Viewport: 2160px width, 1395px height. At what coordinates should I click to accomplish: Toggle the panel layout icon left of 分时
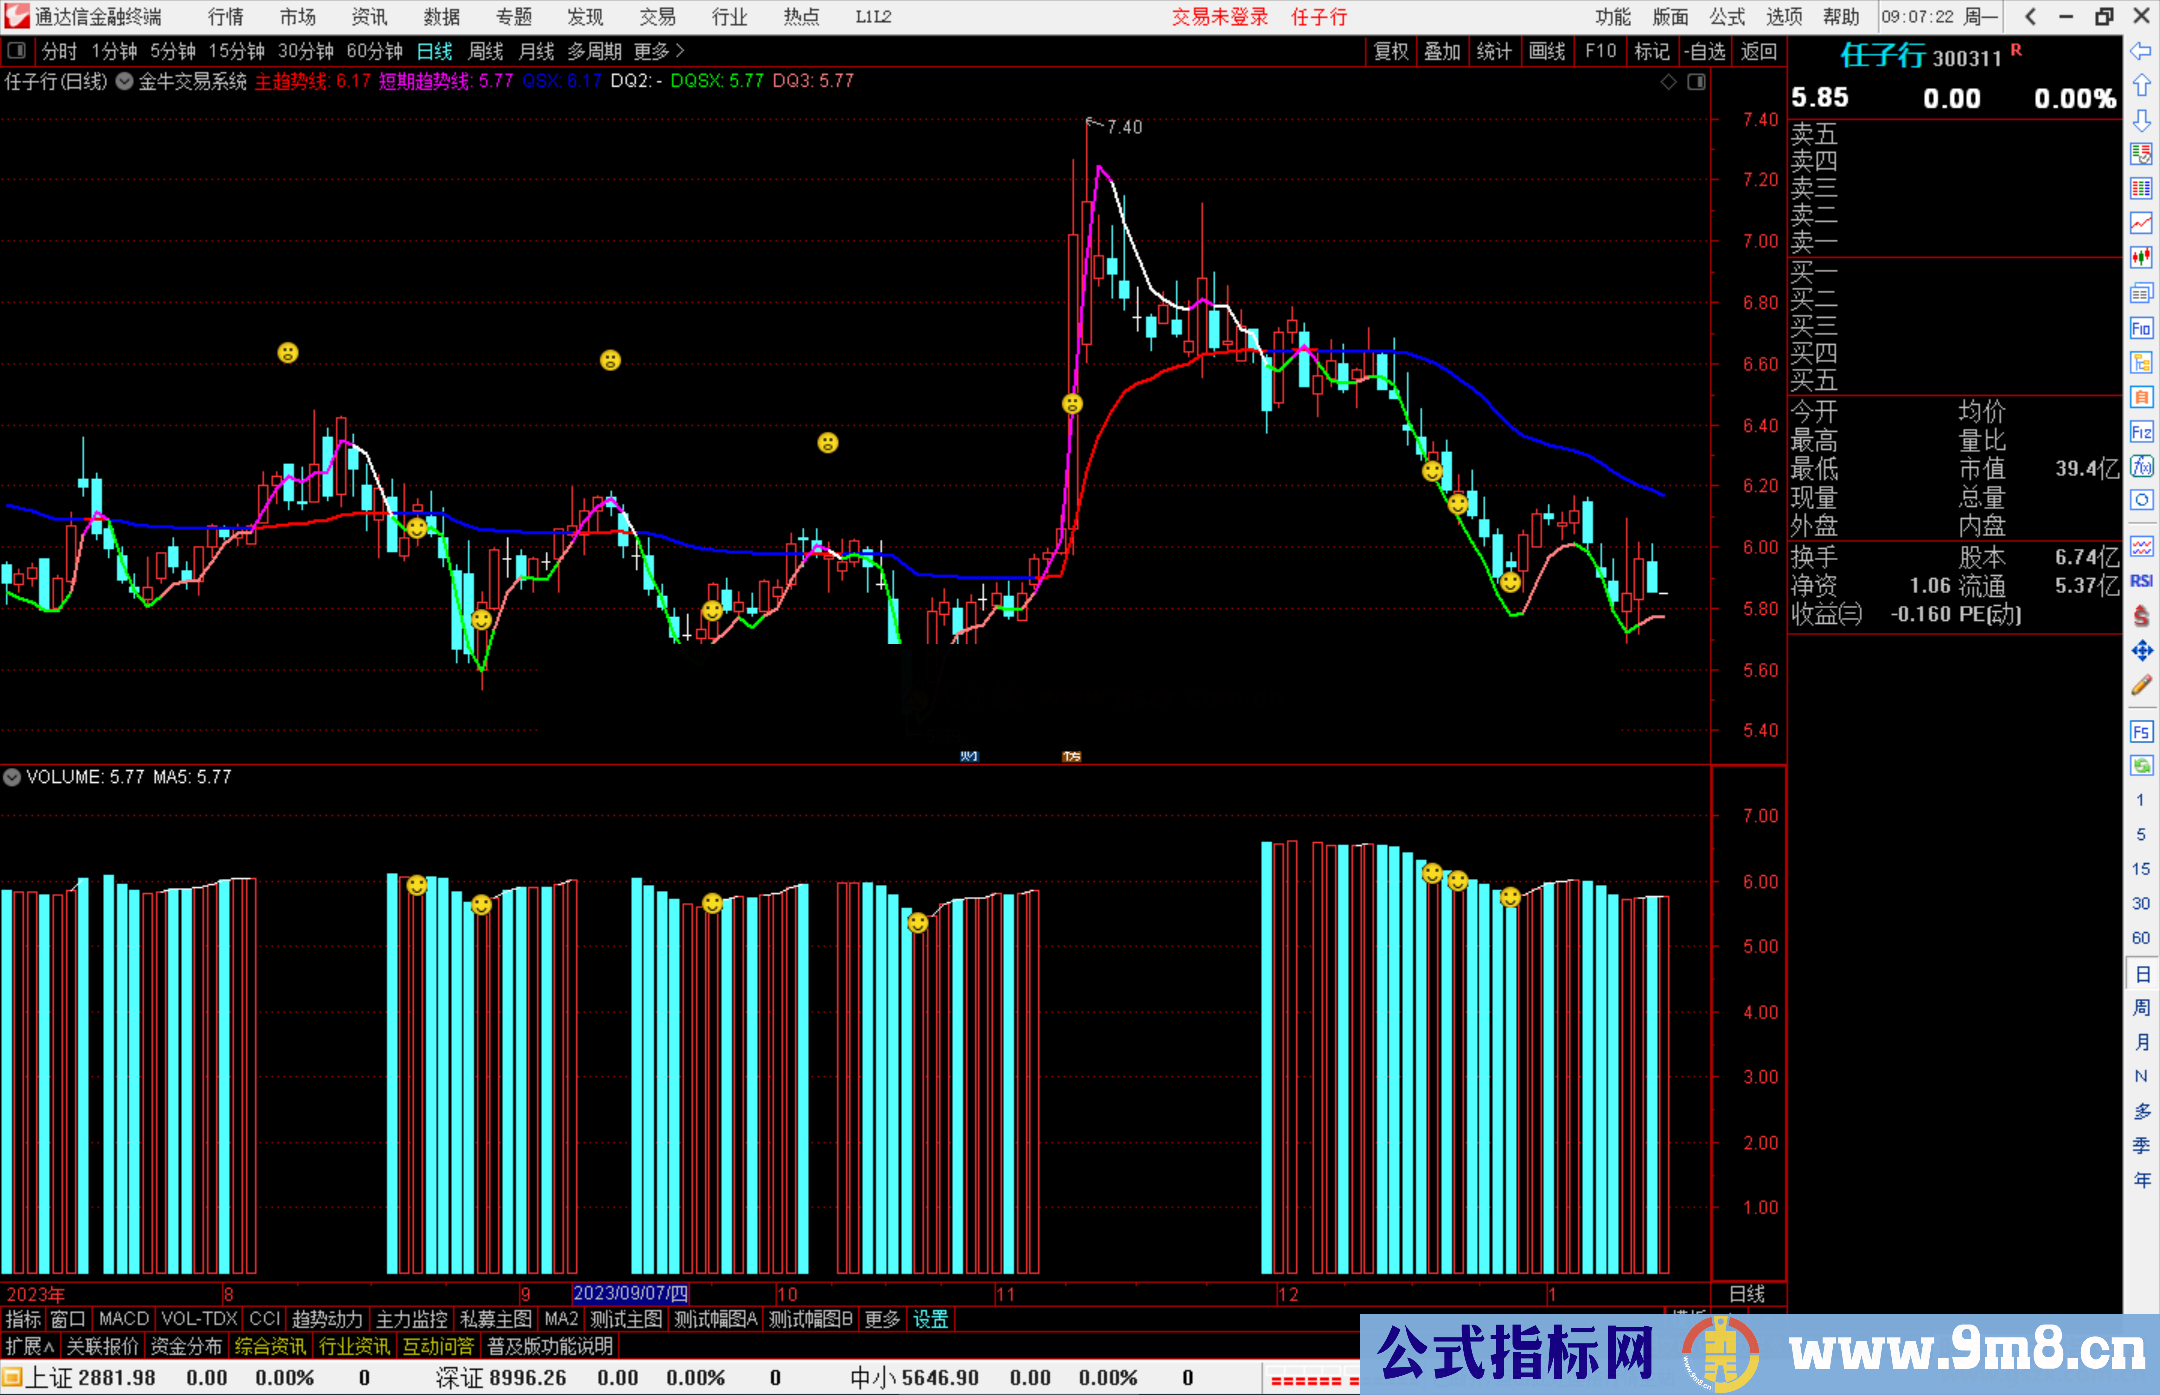click(x=17, y=50)
